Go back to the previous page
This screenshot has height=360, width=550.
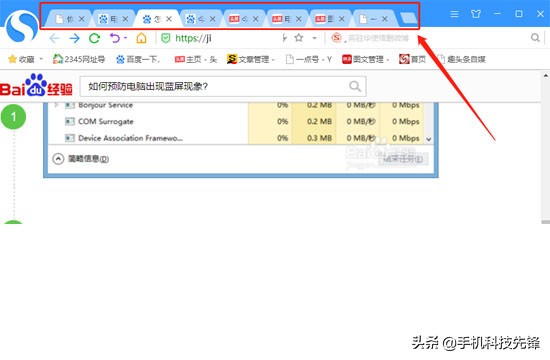click(54, 38)
